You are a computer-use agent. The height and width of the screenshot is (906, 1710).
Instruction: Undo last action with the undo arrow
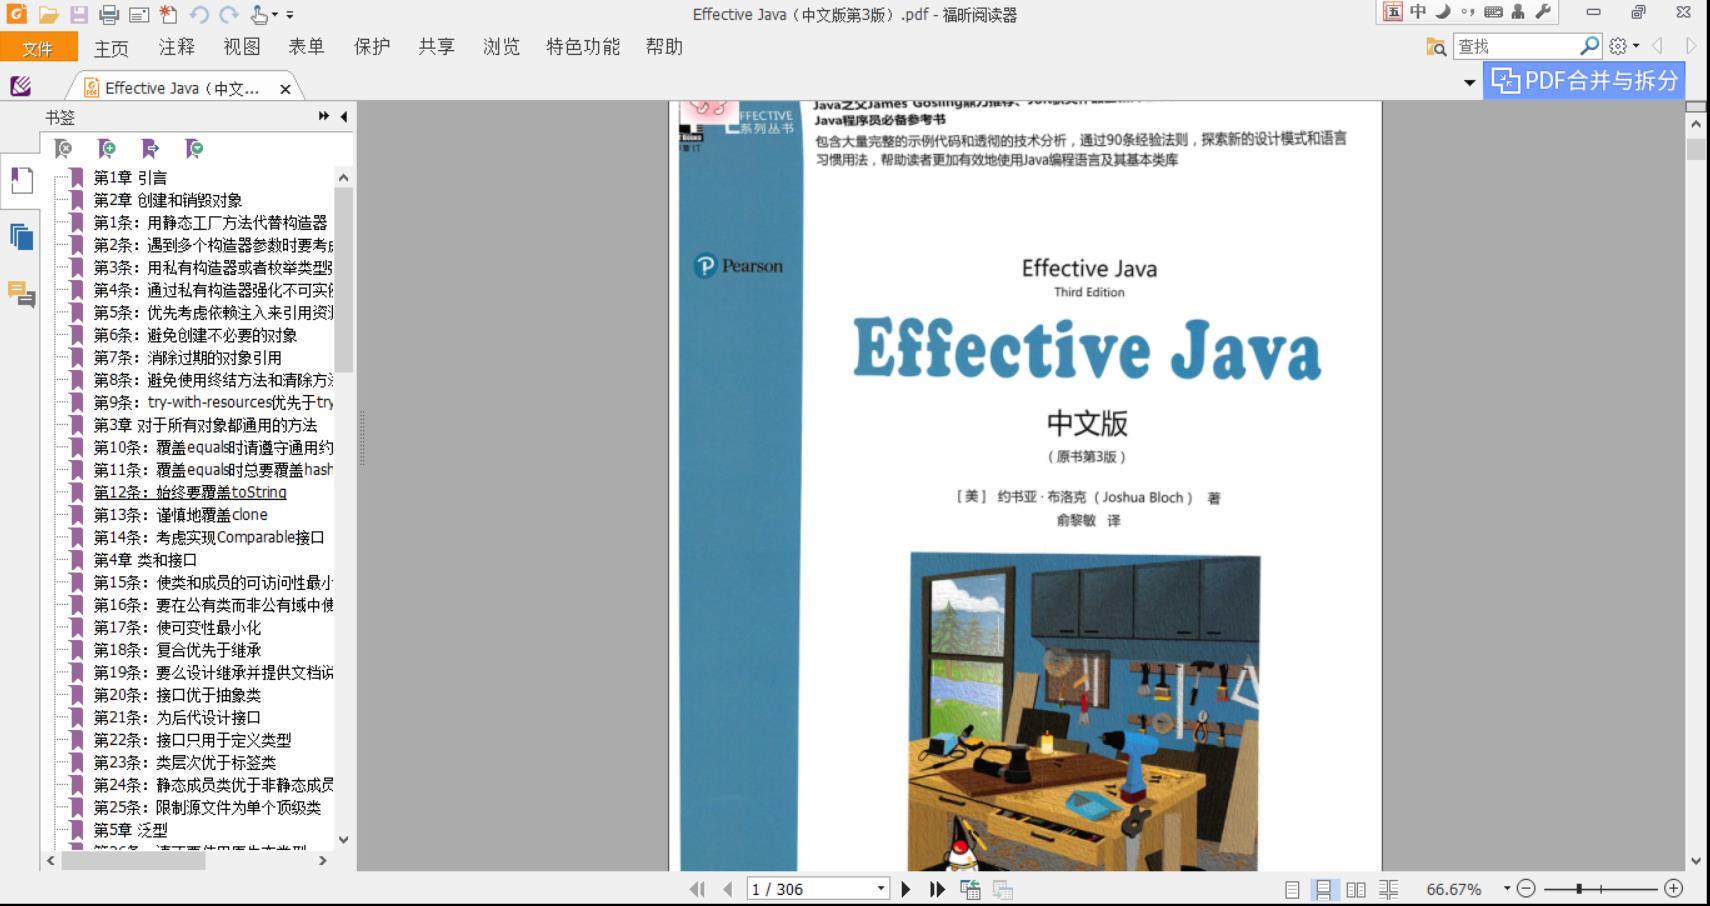199,14
